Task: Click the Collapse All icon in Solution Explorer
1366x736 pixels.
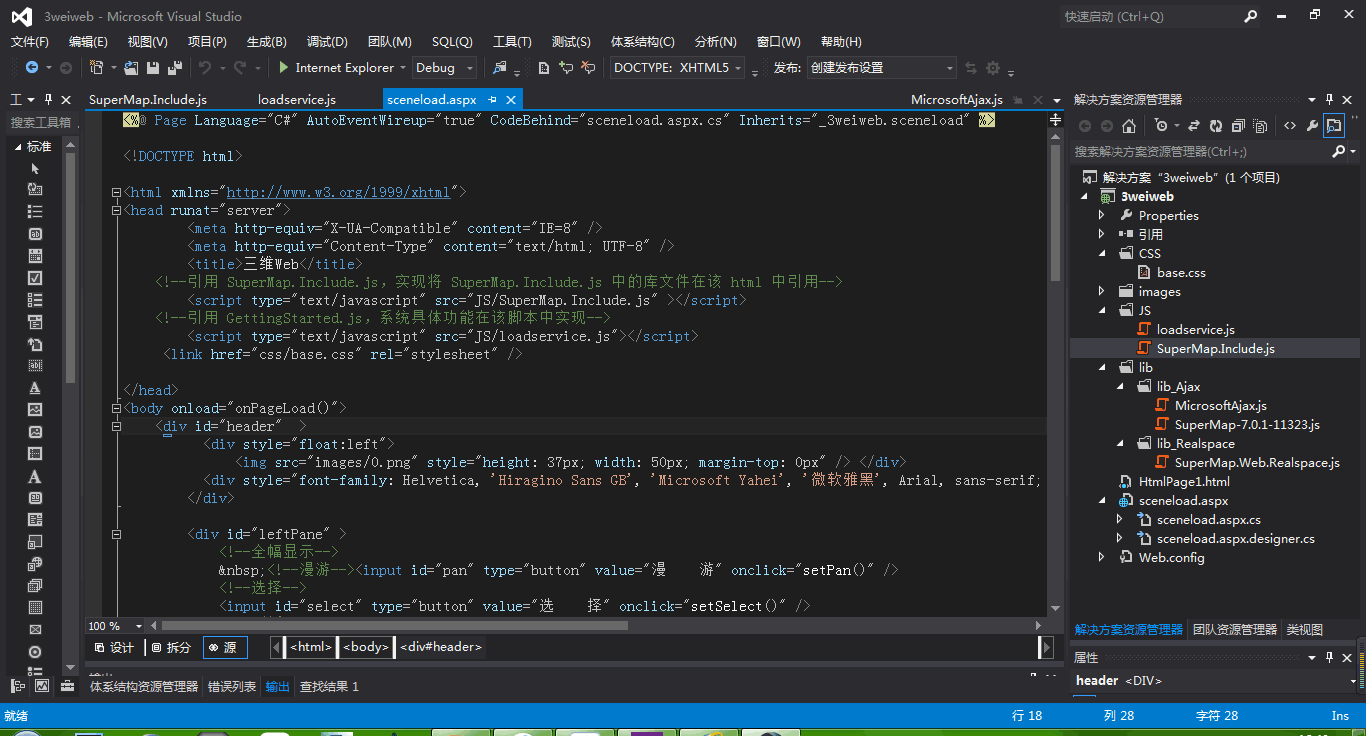Action: [1238, 126]
